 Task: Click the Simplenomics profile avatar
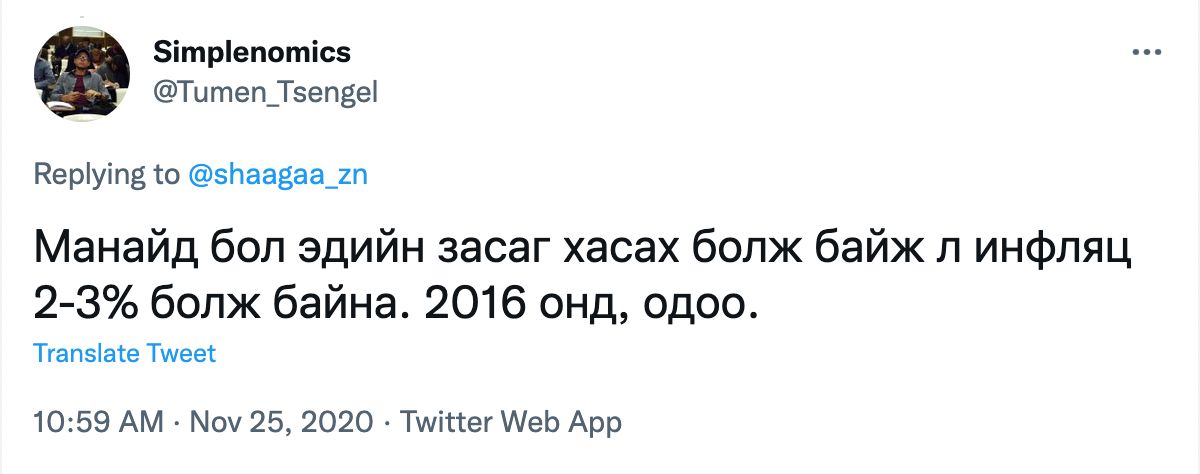point(82,72)
